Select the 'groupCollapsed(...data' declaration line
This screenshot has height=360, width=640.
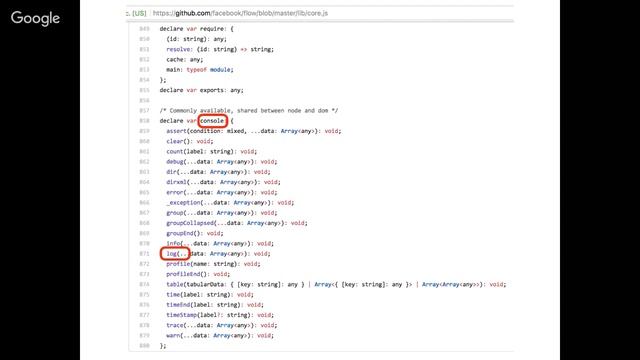(237, 223)
